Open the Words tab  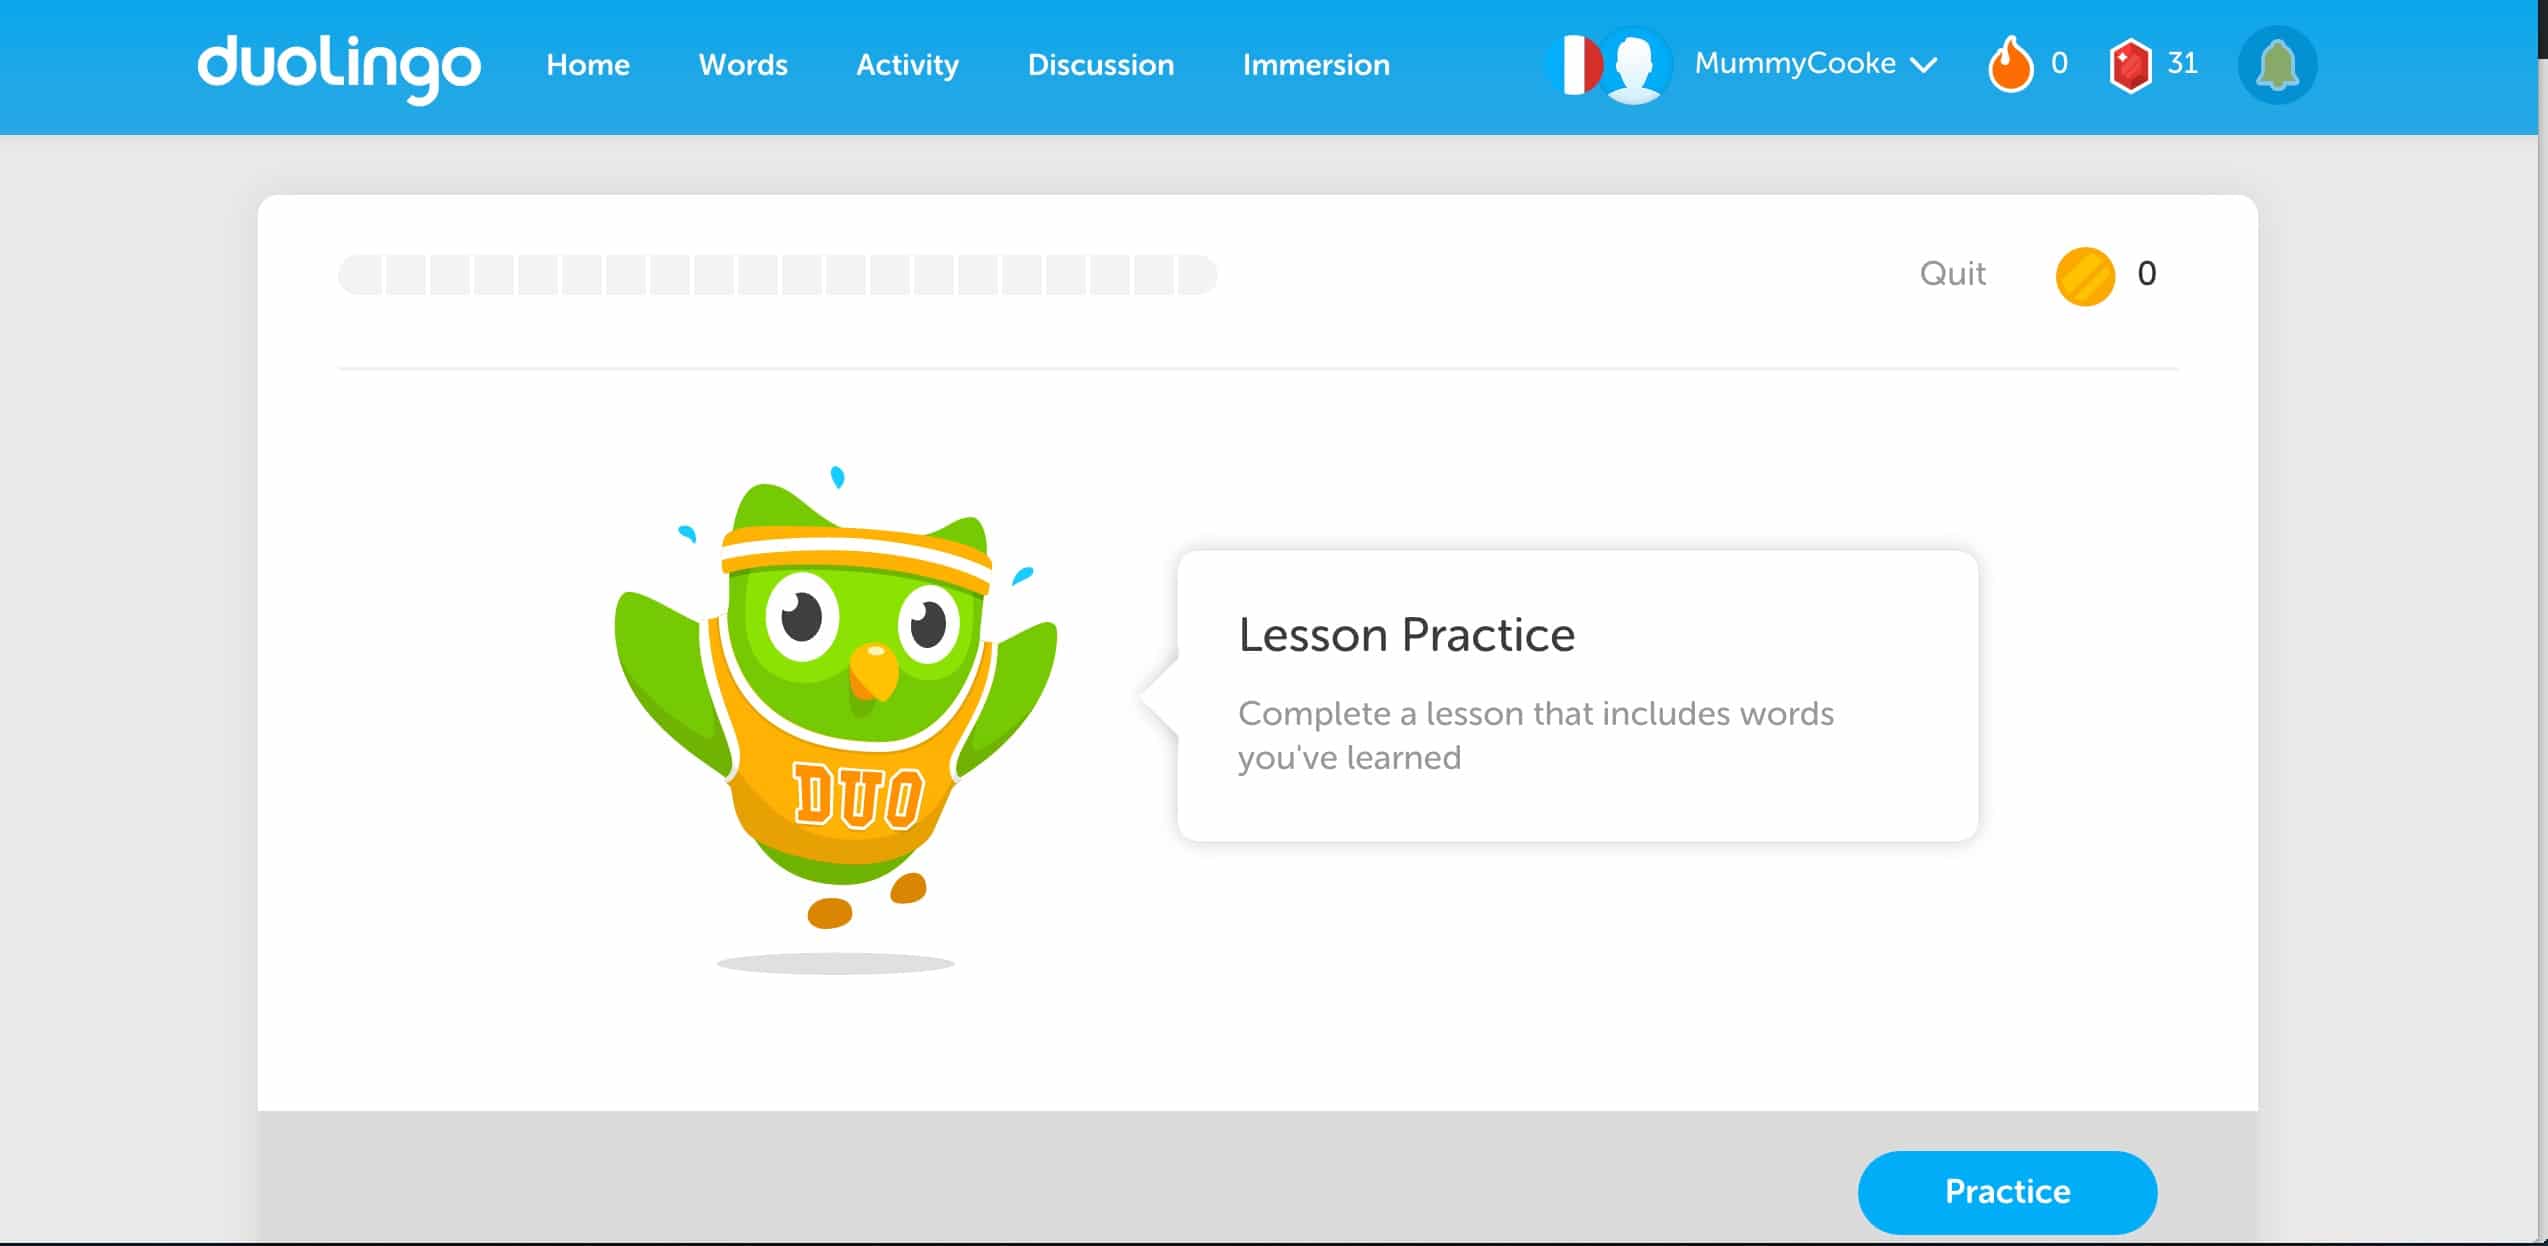[743, 65]
